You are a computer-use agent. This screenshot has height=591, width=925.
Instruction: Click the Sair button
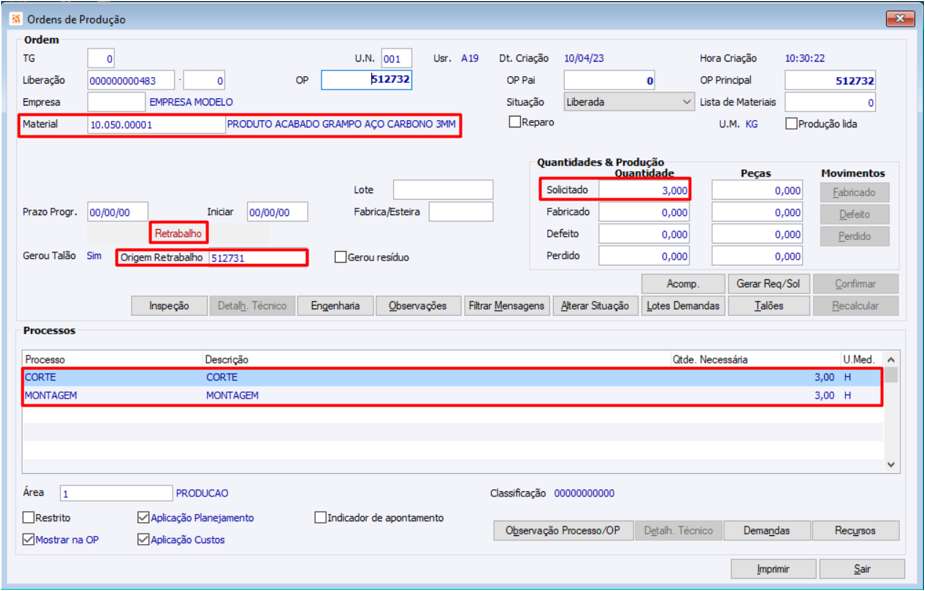click(x=862, y=569)
